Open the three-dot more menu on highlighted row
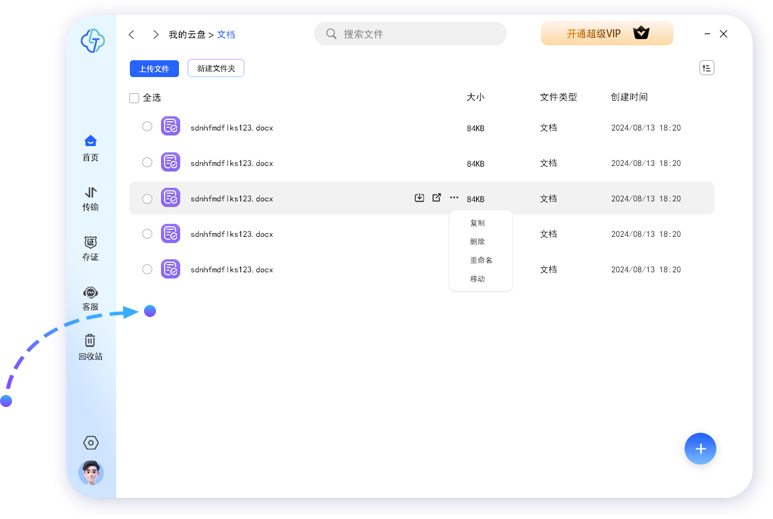Screen dimensions: 773x519 click(454, 198)
